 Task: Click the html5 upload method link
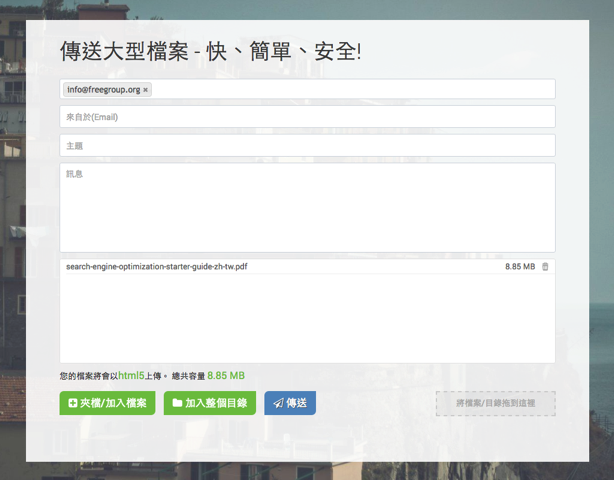point(131,375)
